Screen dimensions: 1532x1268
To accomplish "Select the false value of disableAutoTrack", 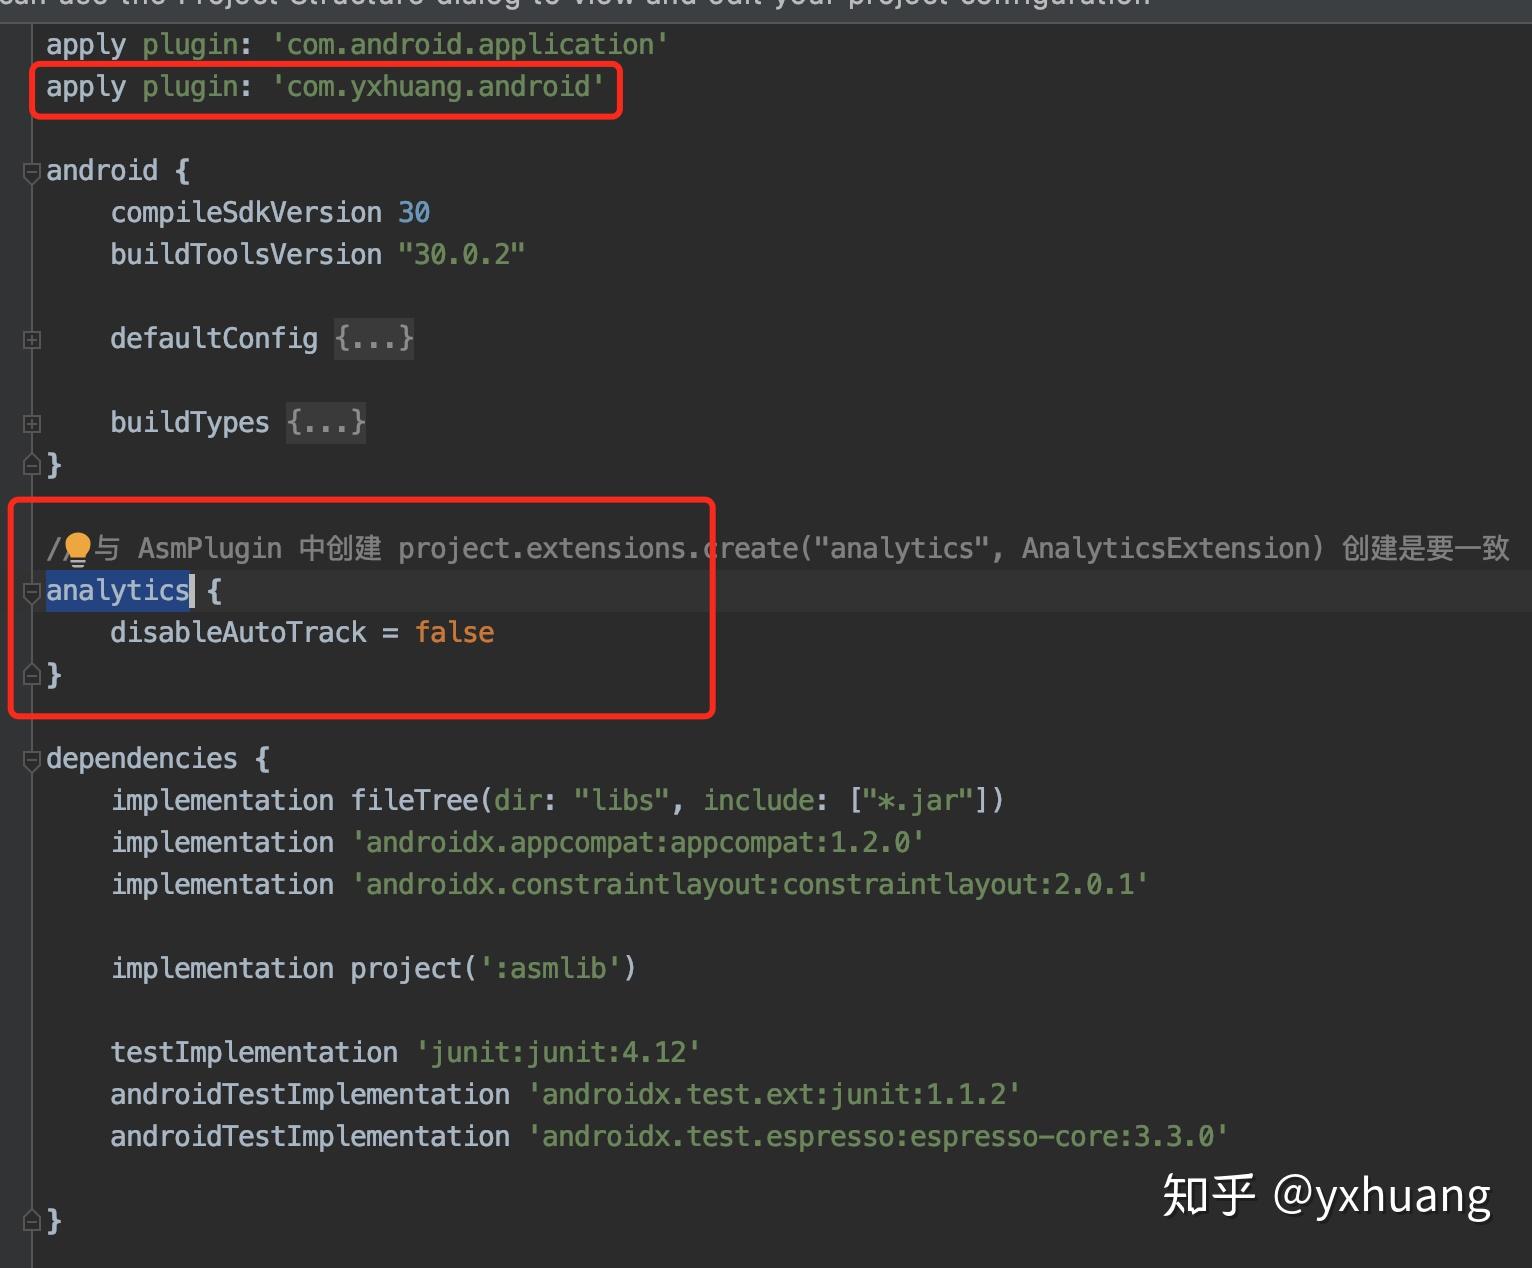I will [x=454, y=632].
